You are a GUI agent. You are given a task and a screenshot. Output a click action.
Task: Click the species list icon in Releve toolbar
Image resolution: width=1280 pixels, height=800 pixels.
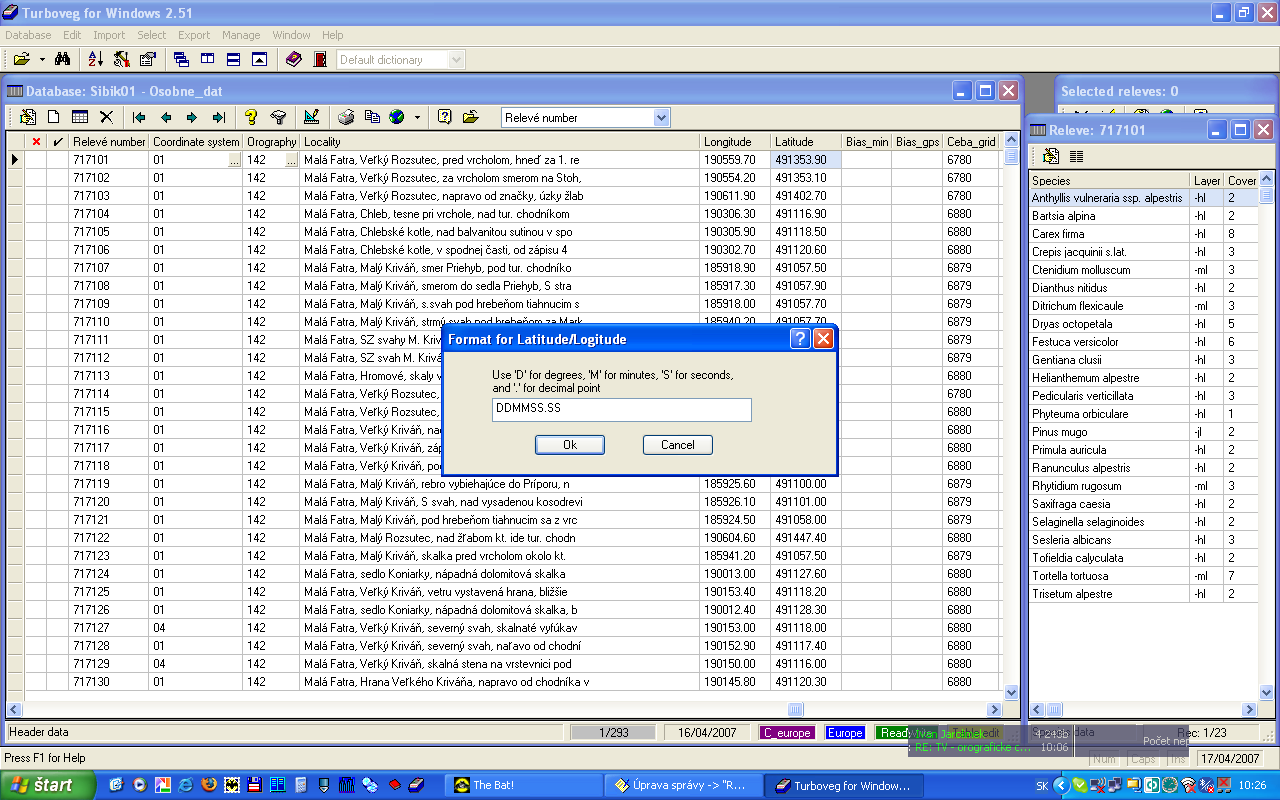1077,156
